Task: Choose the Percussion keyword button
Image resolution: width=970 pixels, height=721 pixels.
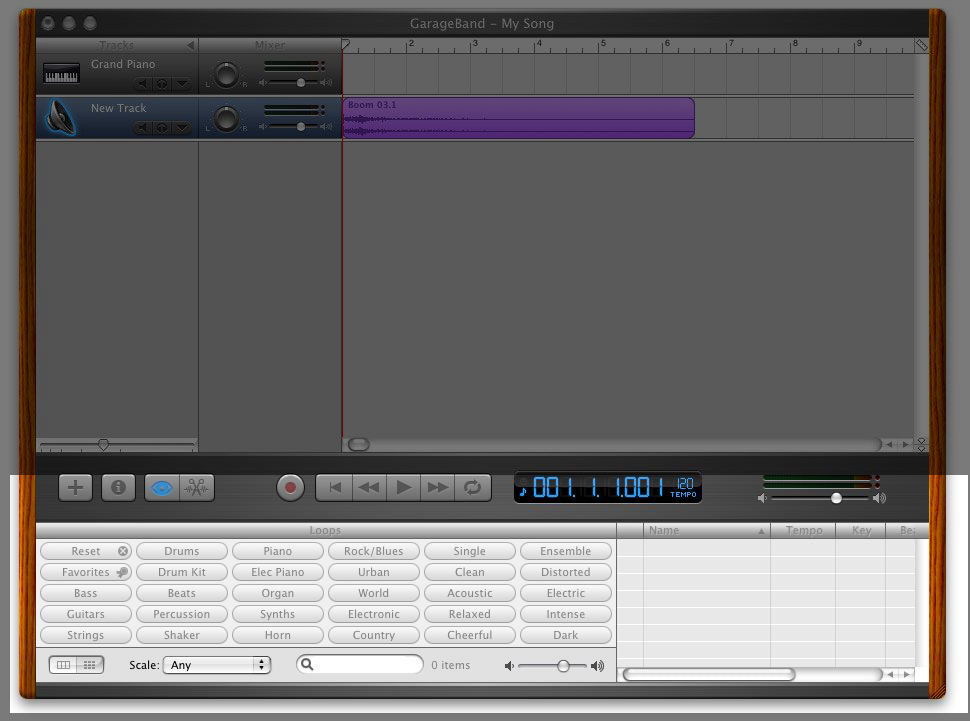Action: 182,614
